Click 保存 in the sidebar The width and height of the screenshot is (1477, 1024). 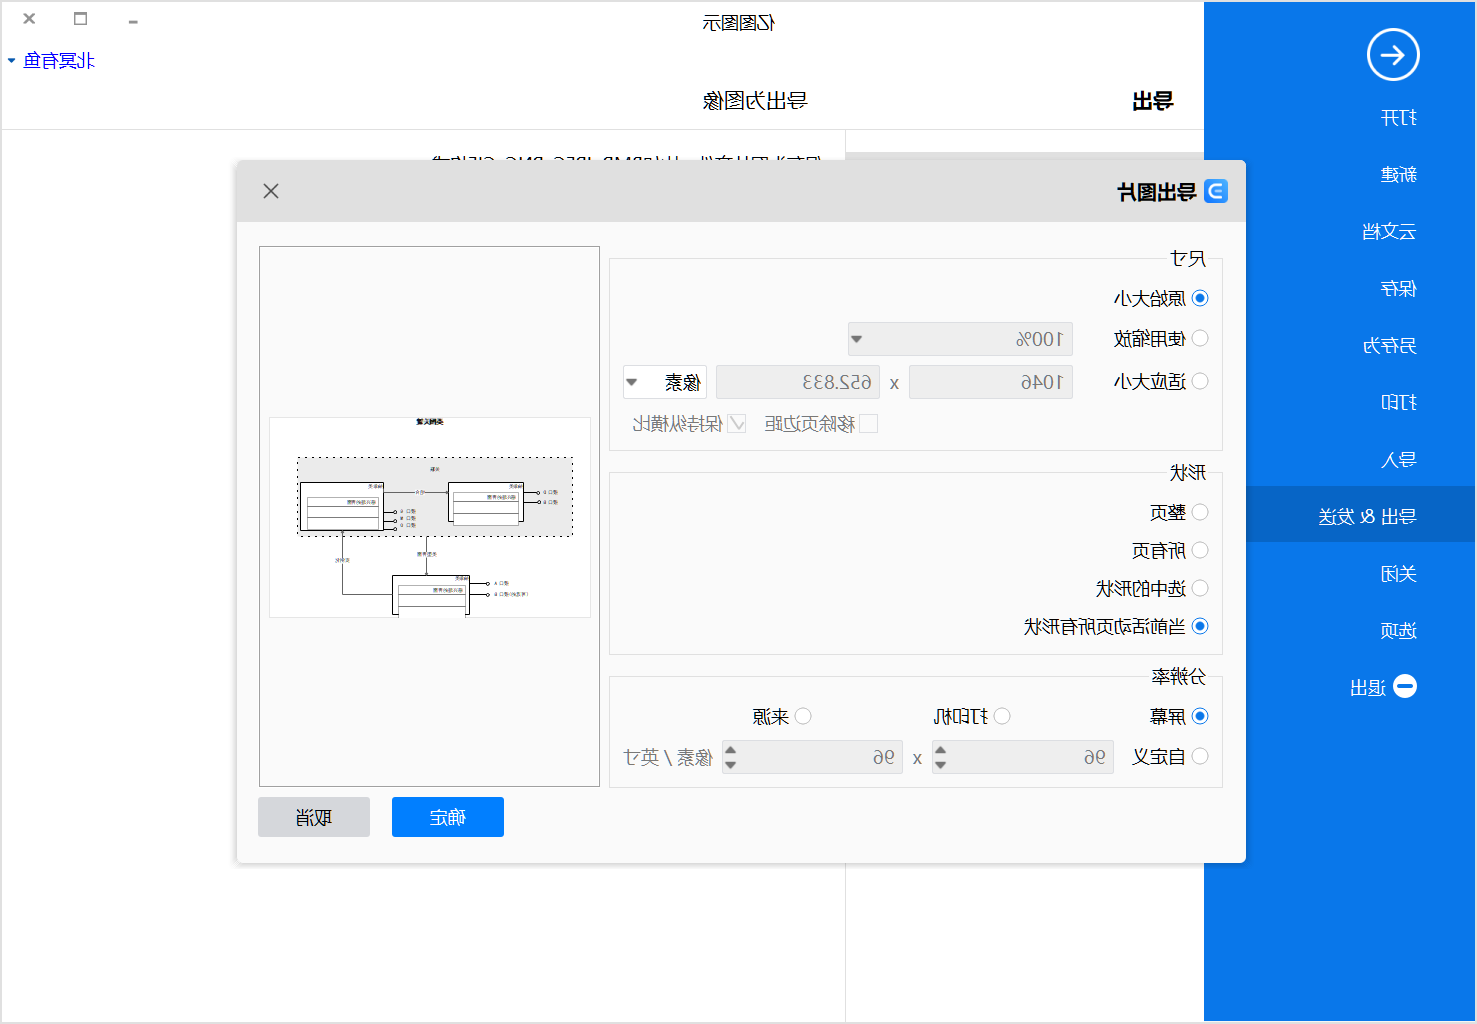[1399, 289]
